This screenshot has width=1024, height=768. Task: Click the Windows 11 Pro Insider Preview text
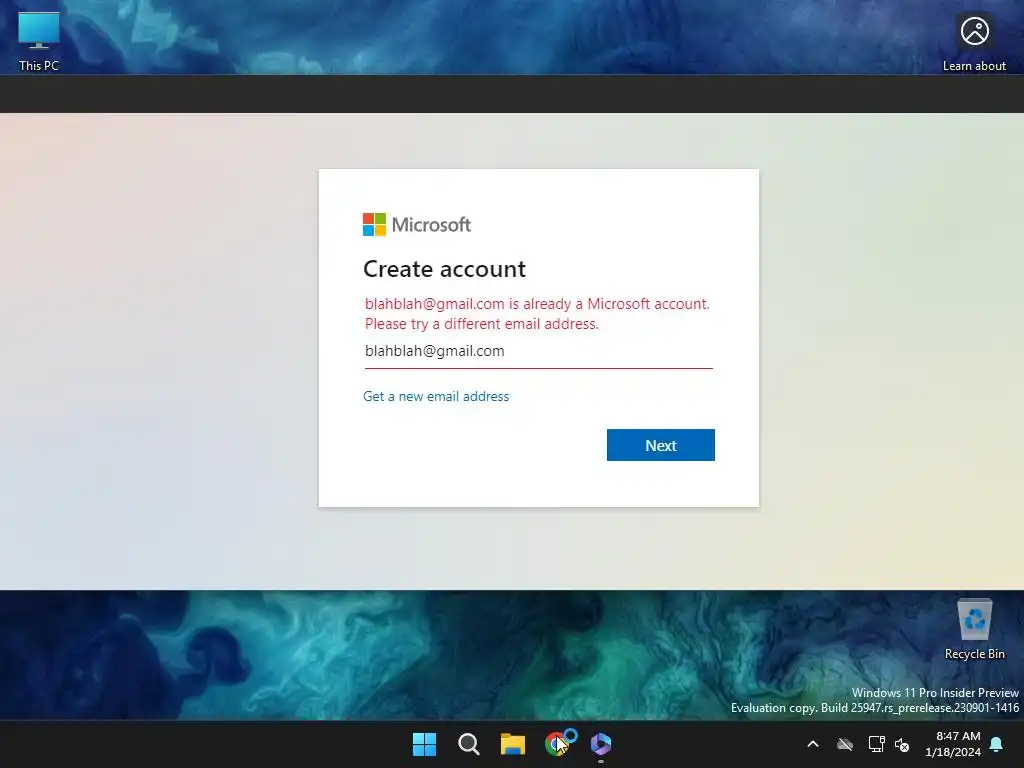tap(935, 692)
